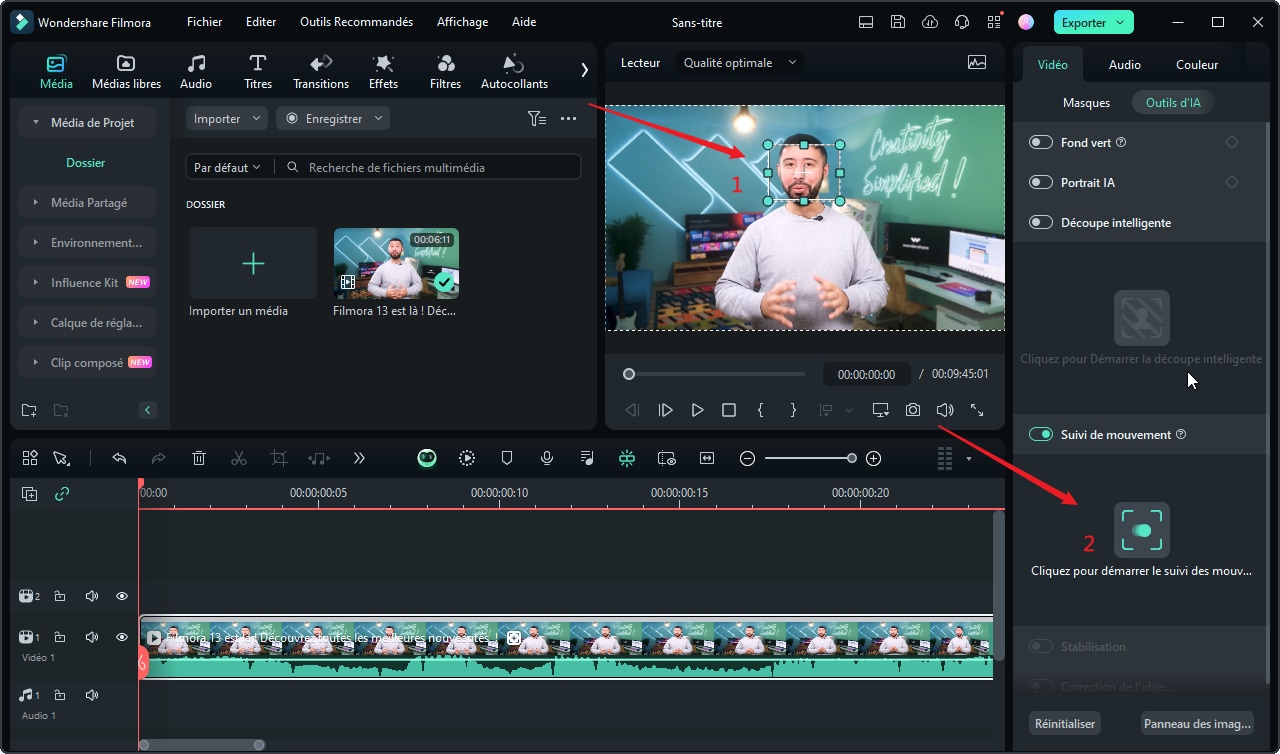Take a snapshot with camera icon

point(913,410)
